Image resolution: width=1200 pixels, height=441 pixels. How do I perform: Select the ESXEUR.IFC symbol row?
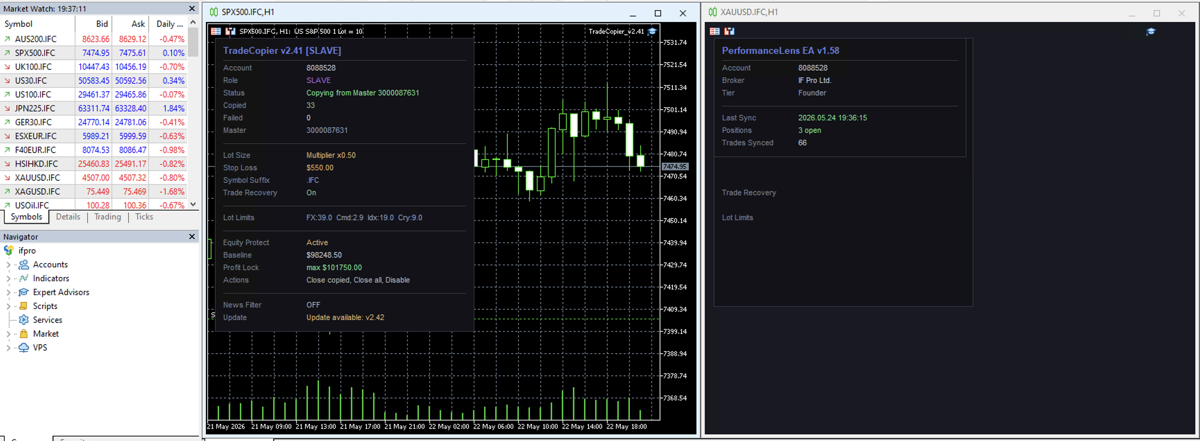[94, 136]
